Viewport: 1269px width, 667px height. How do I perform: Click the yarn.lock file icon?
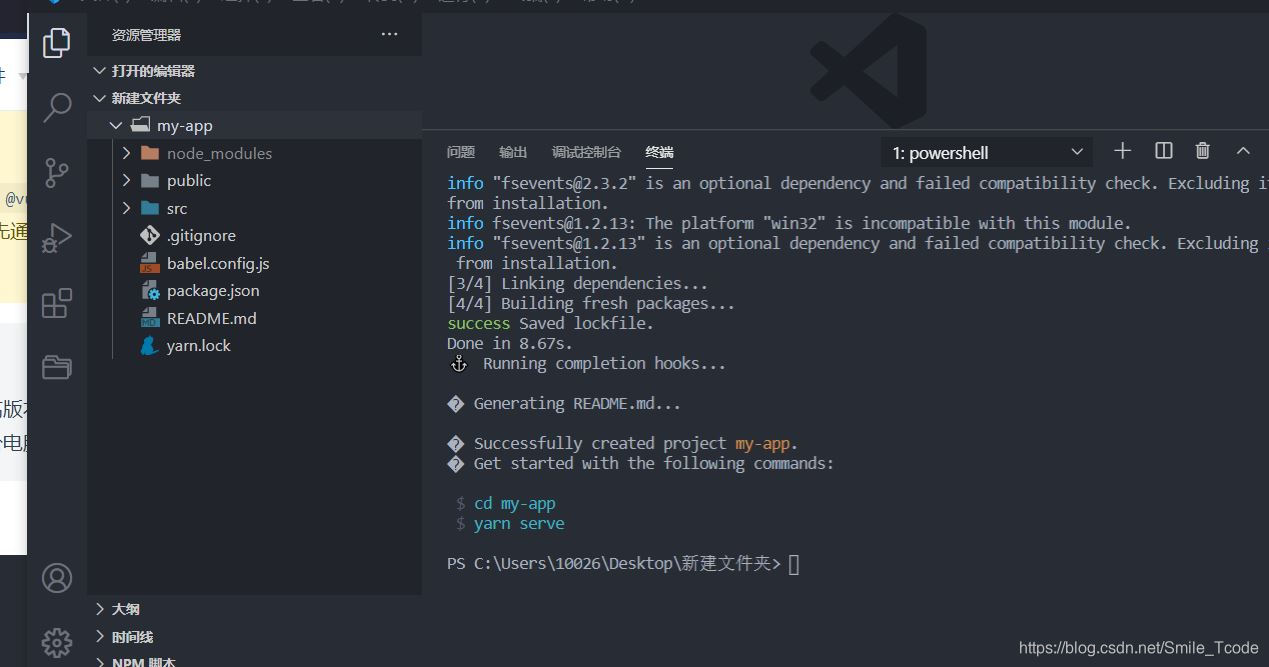(150, 345)
